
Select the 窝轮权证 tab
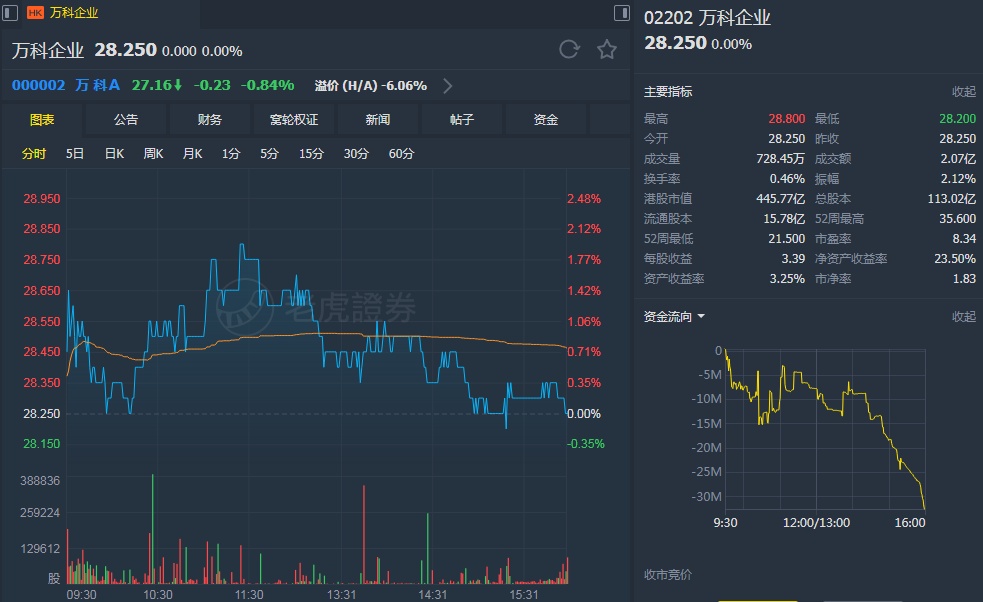click(x=294, y=120)
